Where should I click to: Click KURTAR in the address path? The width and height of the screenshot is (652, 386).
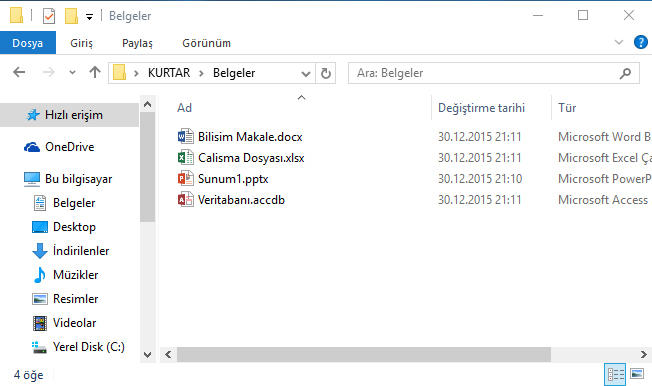169,73
